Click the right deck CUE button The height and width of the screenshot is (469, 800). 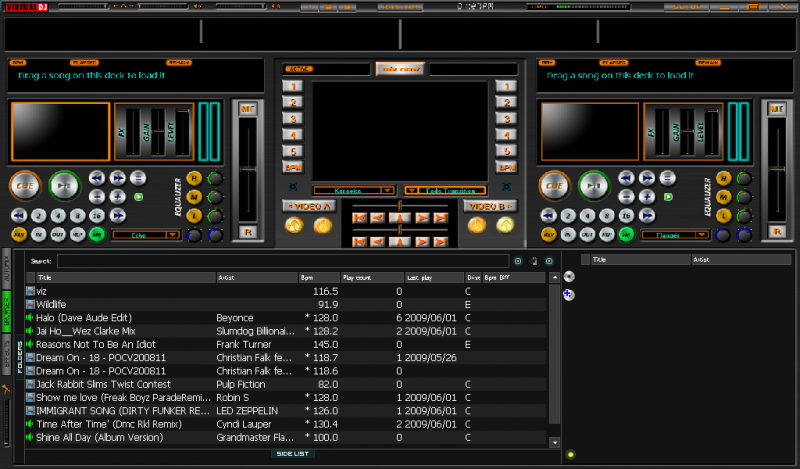tap(555, 186)
